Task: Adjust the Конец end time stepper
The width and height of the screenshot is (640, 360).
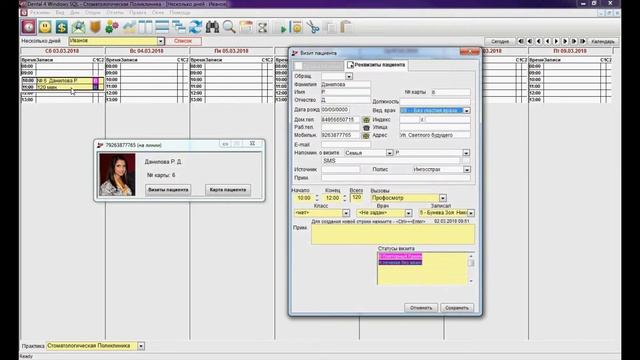Action: click(x=345, y=198)
